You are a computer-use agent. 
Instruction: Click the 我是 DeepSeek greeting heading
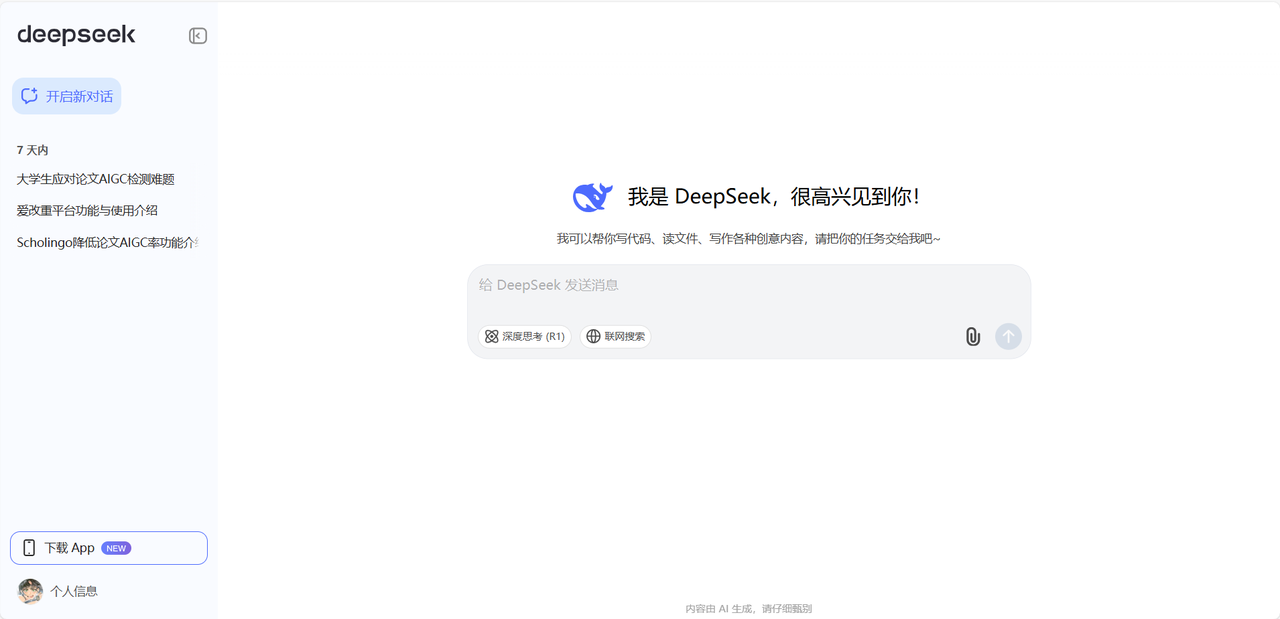pos(773,197)
